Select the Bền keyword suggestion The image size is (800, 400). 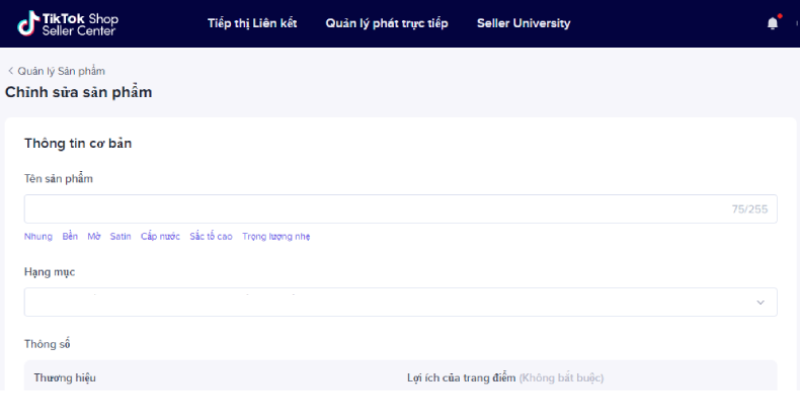[70, 236]
